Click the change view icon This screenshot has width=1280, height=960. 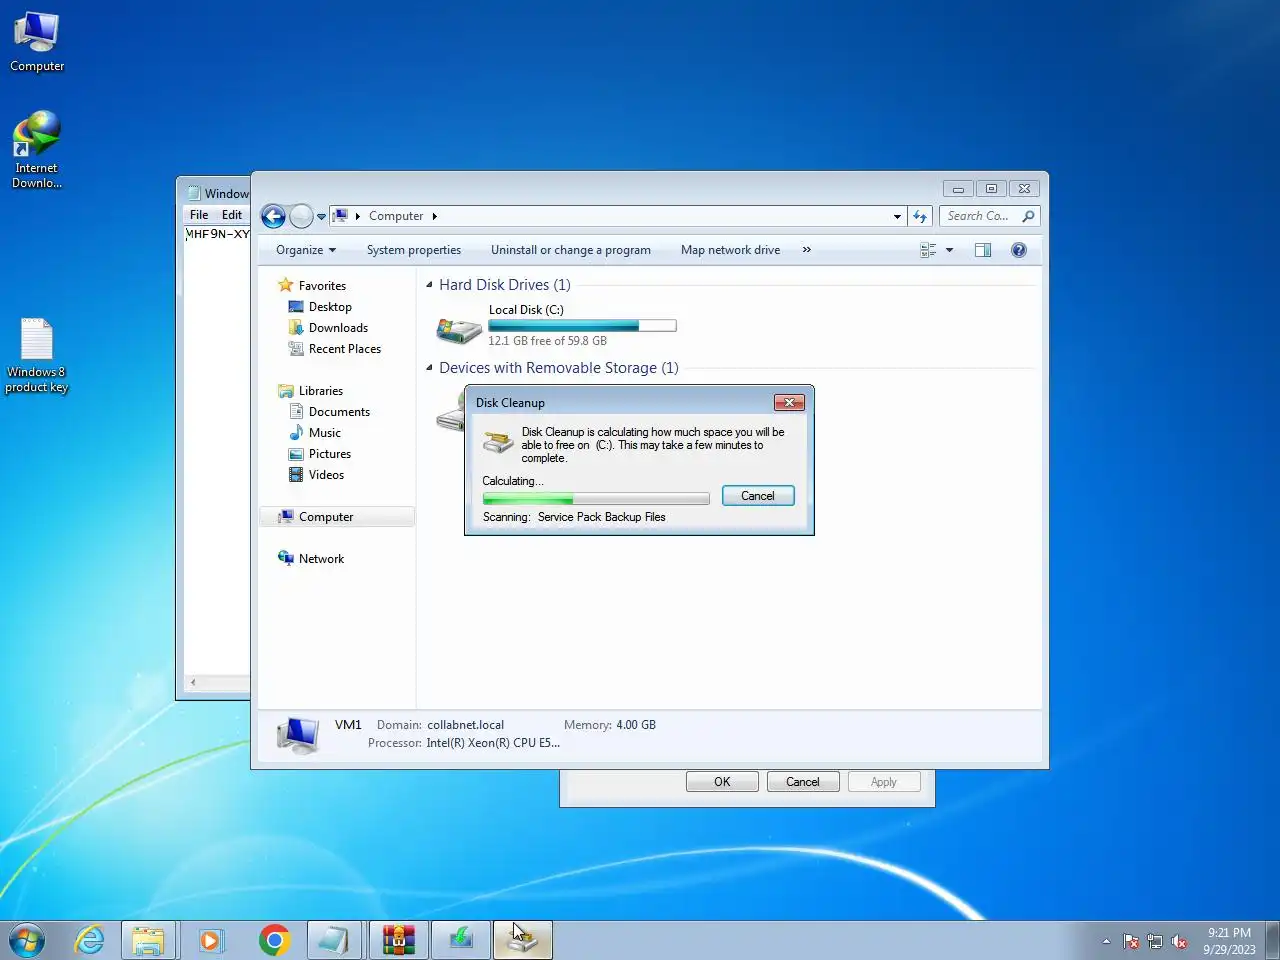[928, 250]
